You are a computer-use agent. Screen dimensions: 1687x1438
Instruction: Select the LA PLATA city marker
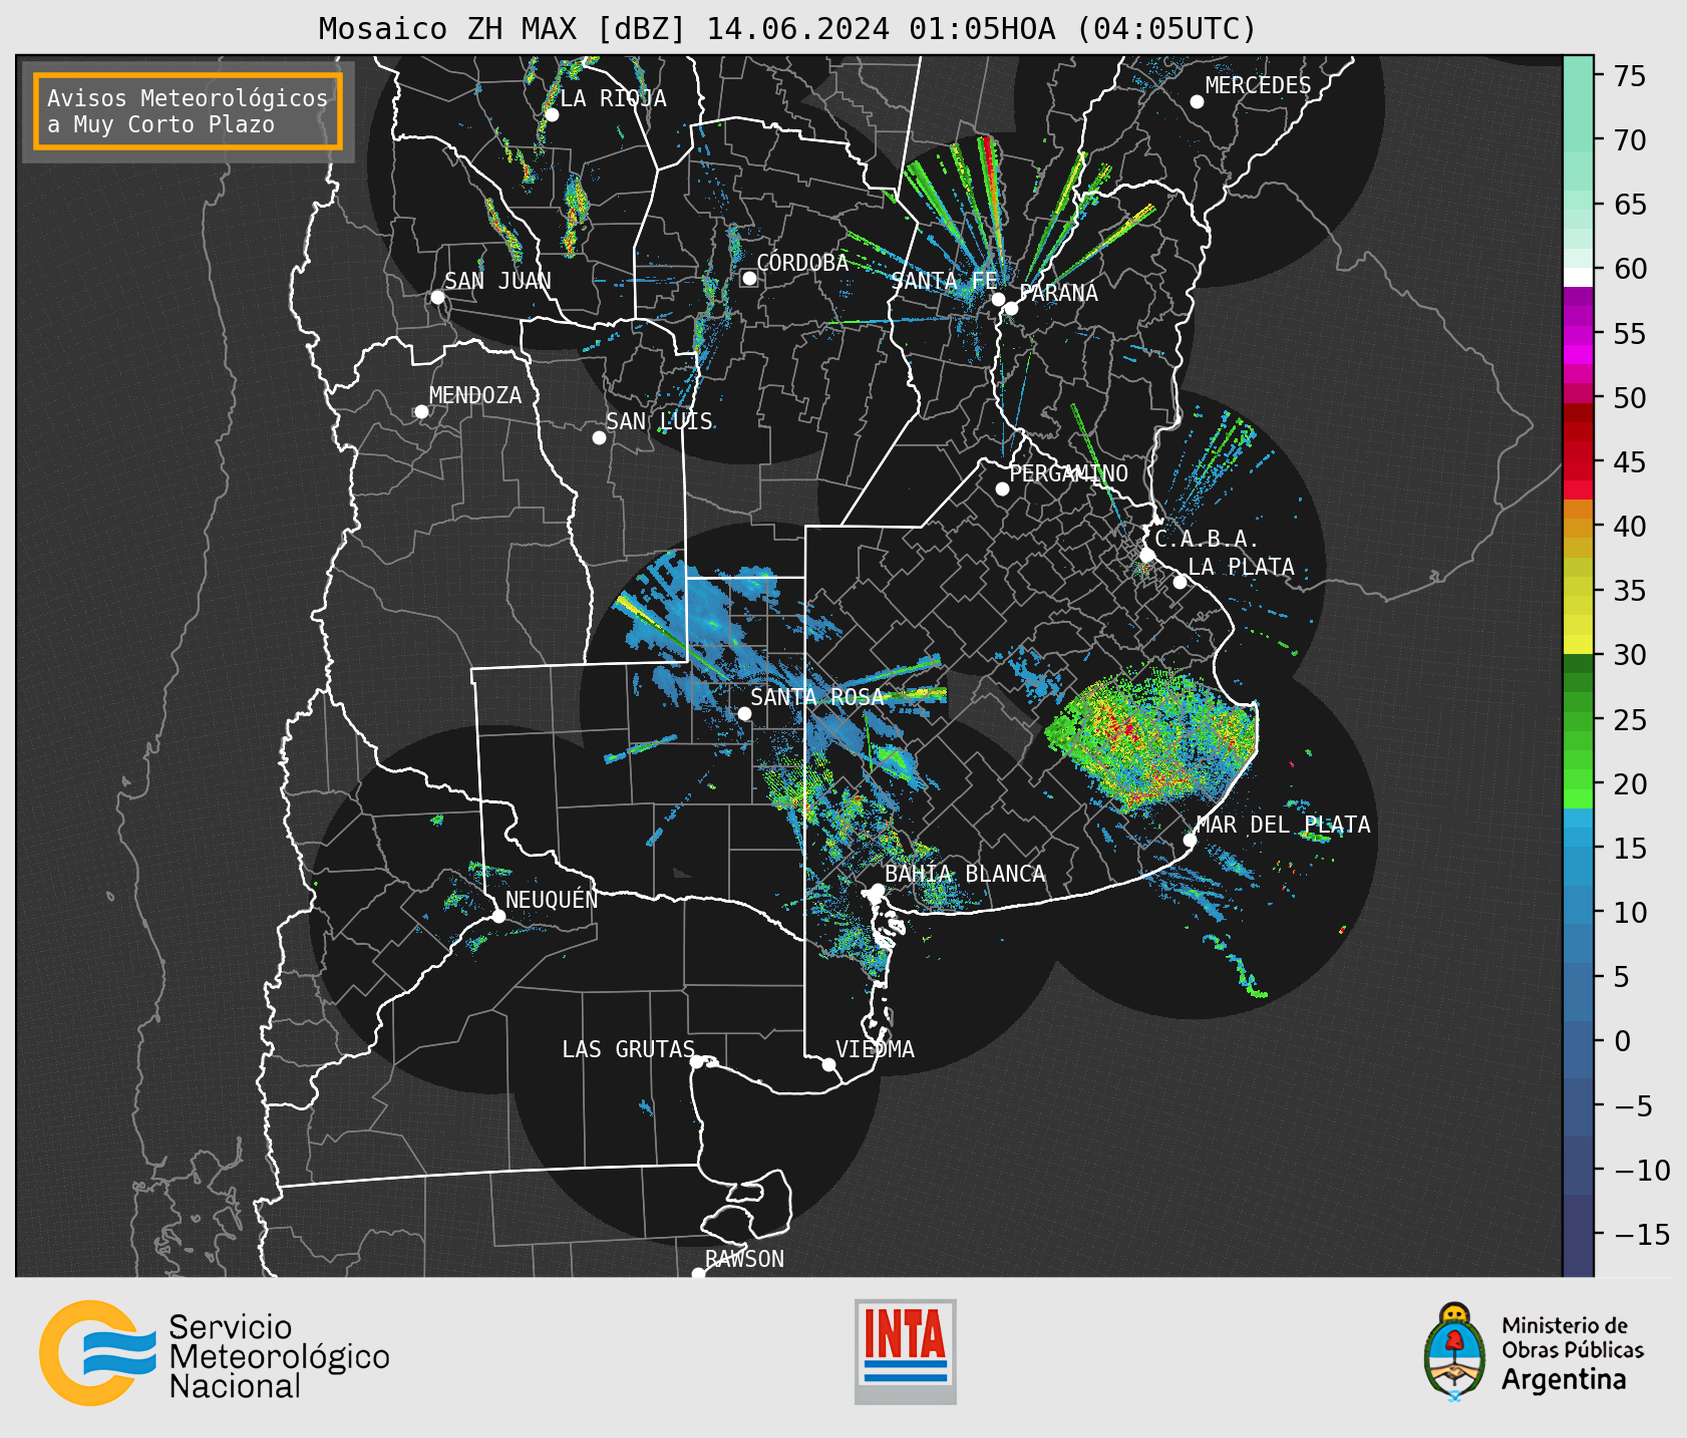click(x=1180, y=582)
